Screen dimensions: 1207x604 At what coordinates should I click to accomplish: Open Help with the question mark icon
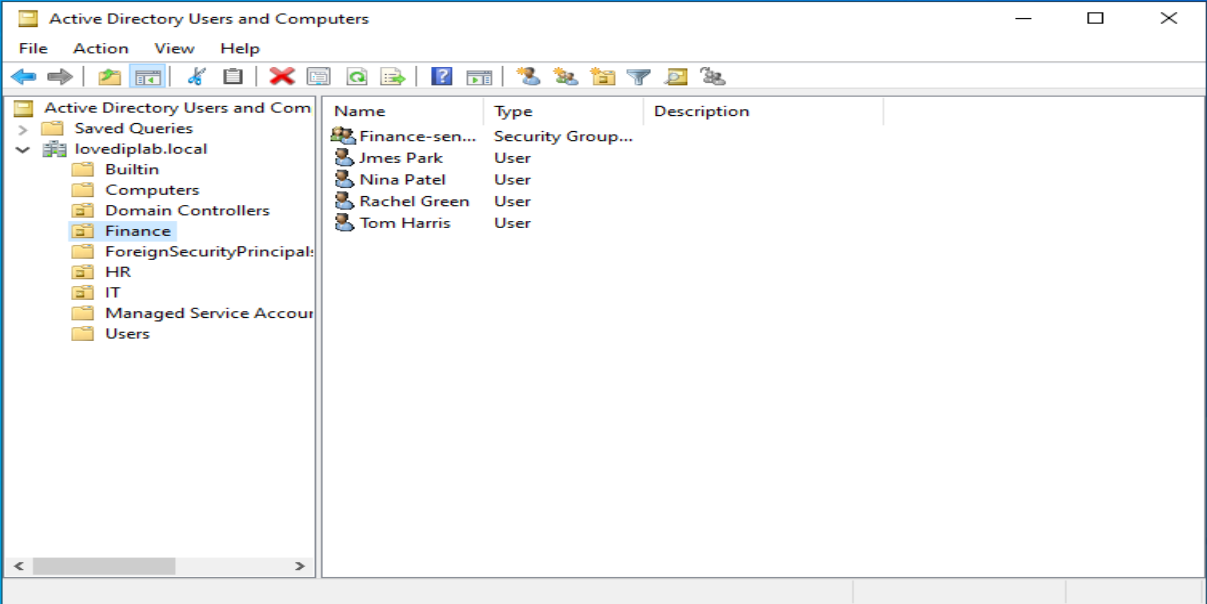coord(441,77)
